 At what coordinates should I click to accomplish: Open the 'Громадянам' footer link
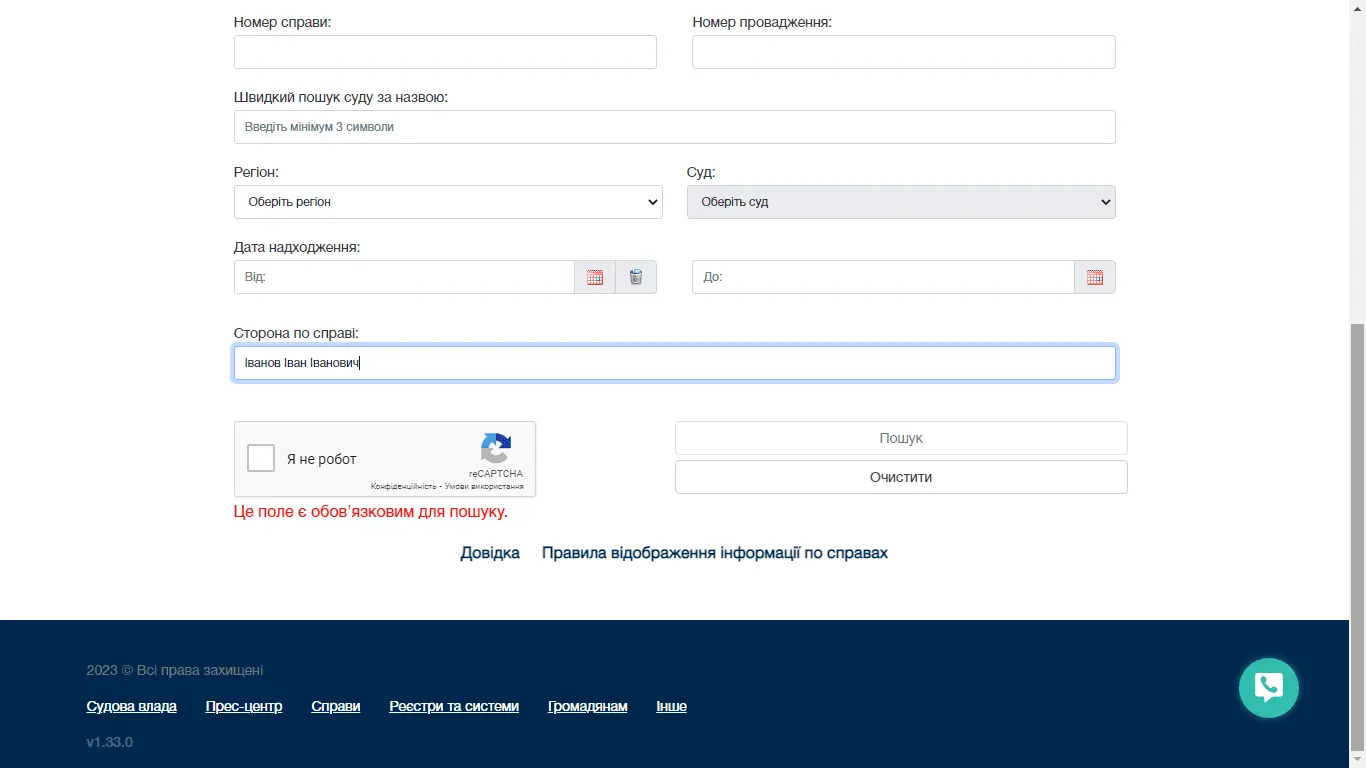(x=588, y=706)
